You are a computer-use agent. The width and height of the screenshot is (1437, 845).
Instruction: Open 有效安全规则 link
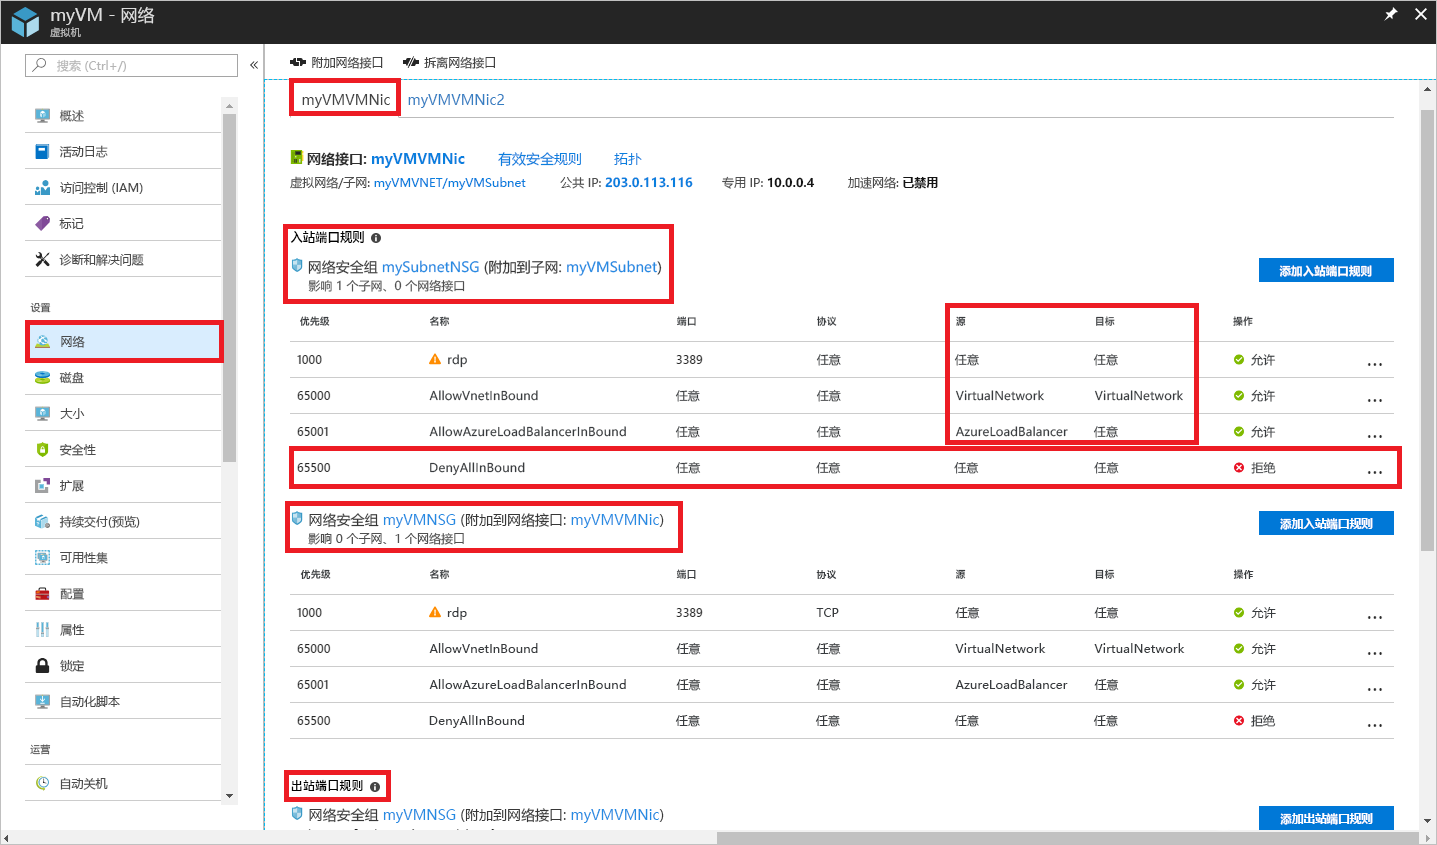point(540,159)
